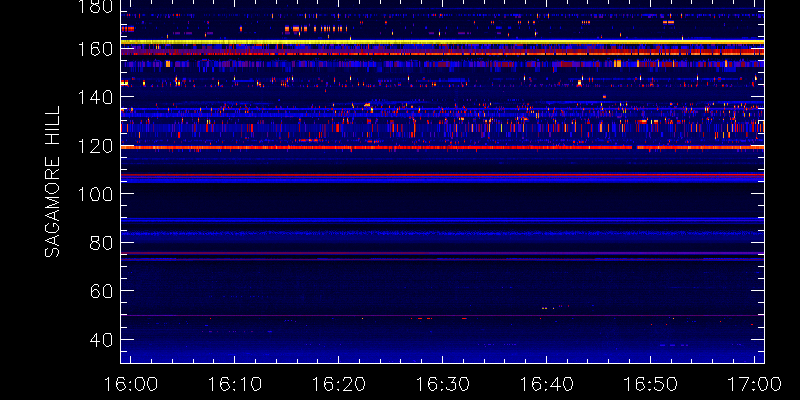Click the 140 frequency axis label
Screen dimensions: 800x400
point(95,97)
